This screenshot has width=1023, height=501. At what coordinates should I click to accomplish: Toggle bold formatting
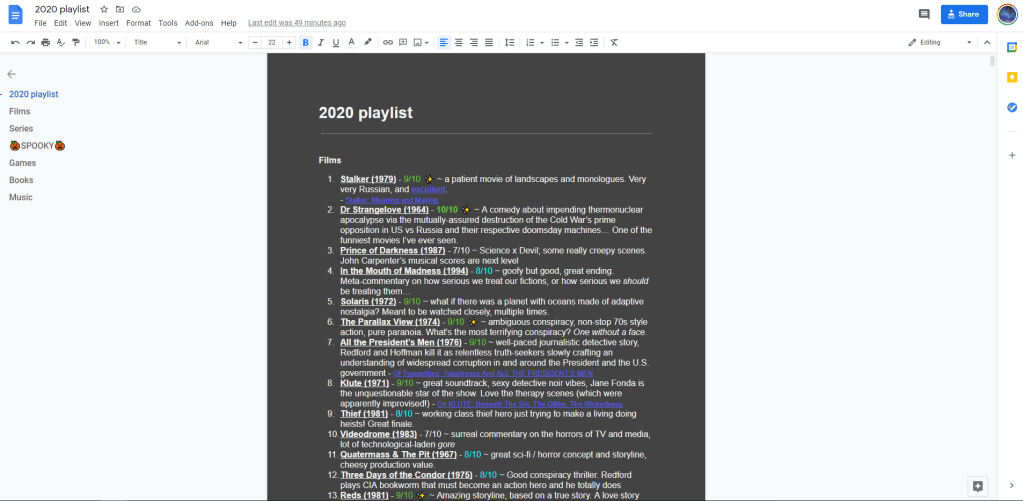[x=305, y=43]
